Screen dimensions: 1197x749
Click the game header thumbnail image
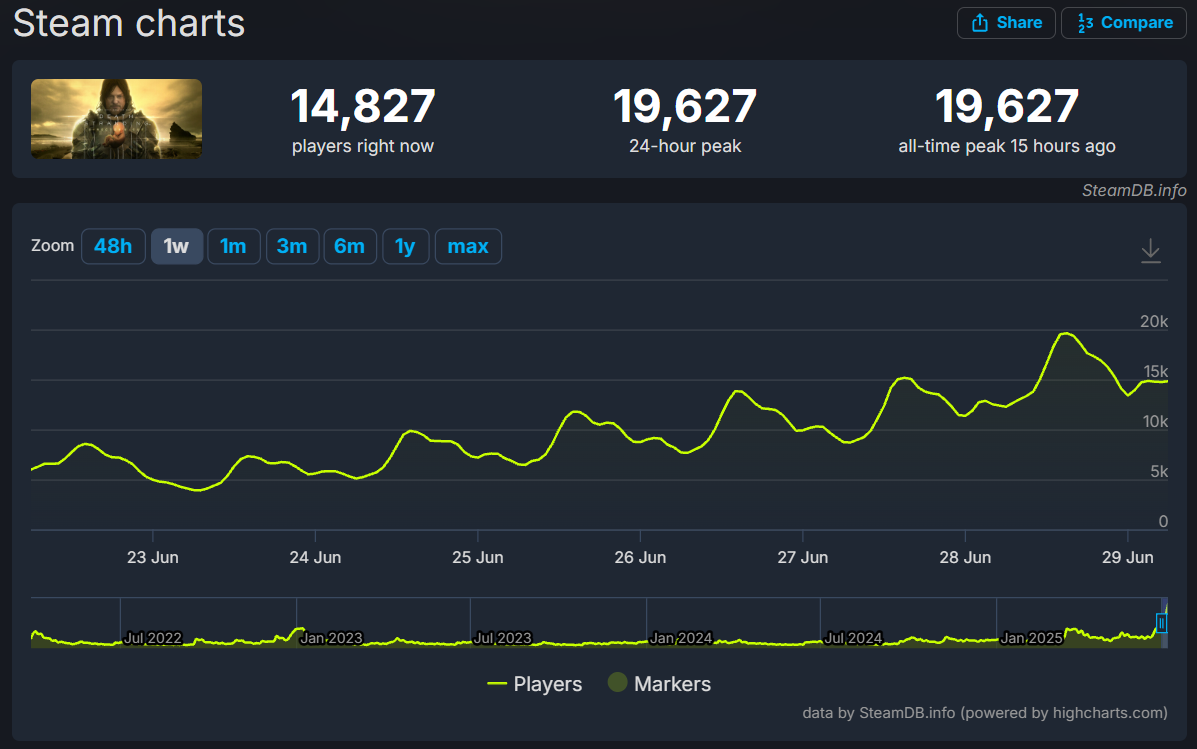point(117,119)
